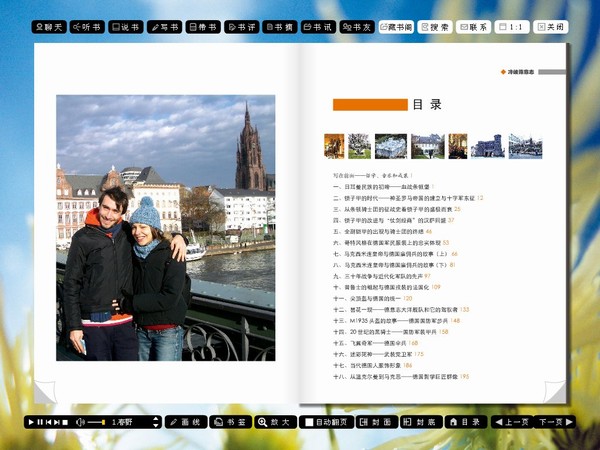
Task: Click the 写书 write-book pencil button
Action: coord(165,27)
